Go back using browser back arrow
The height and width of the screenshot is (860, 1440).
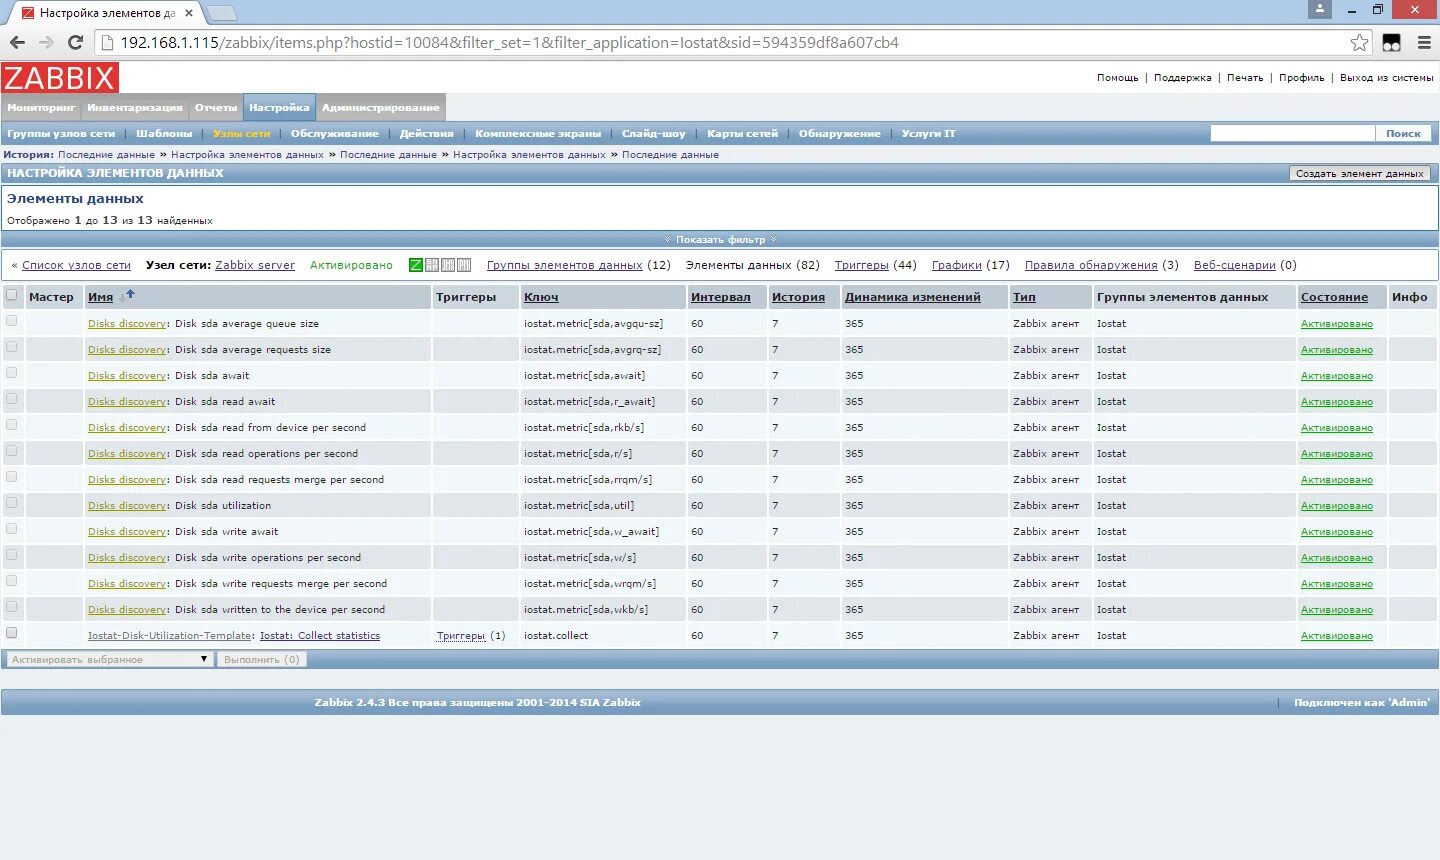17,42
